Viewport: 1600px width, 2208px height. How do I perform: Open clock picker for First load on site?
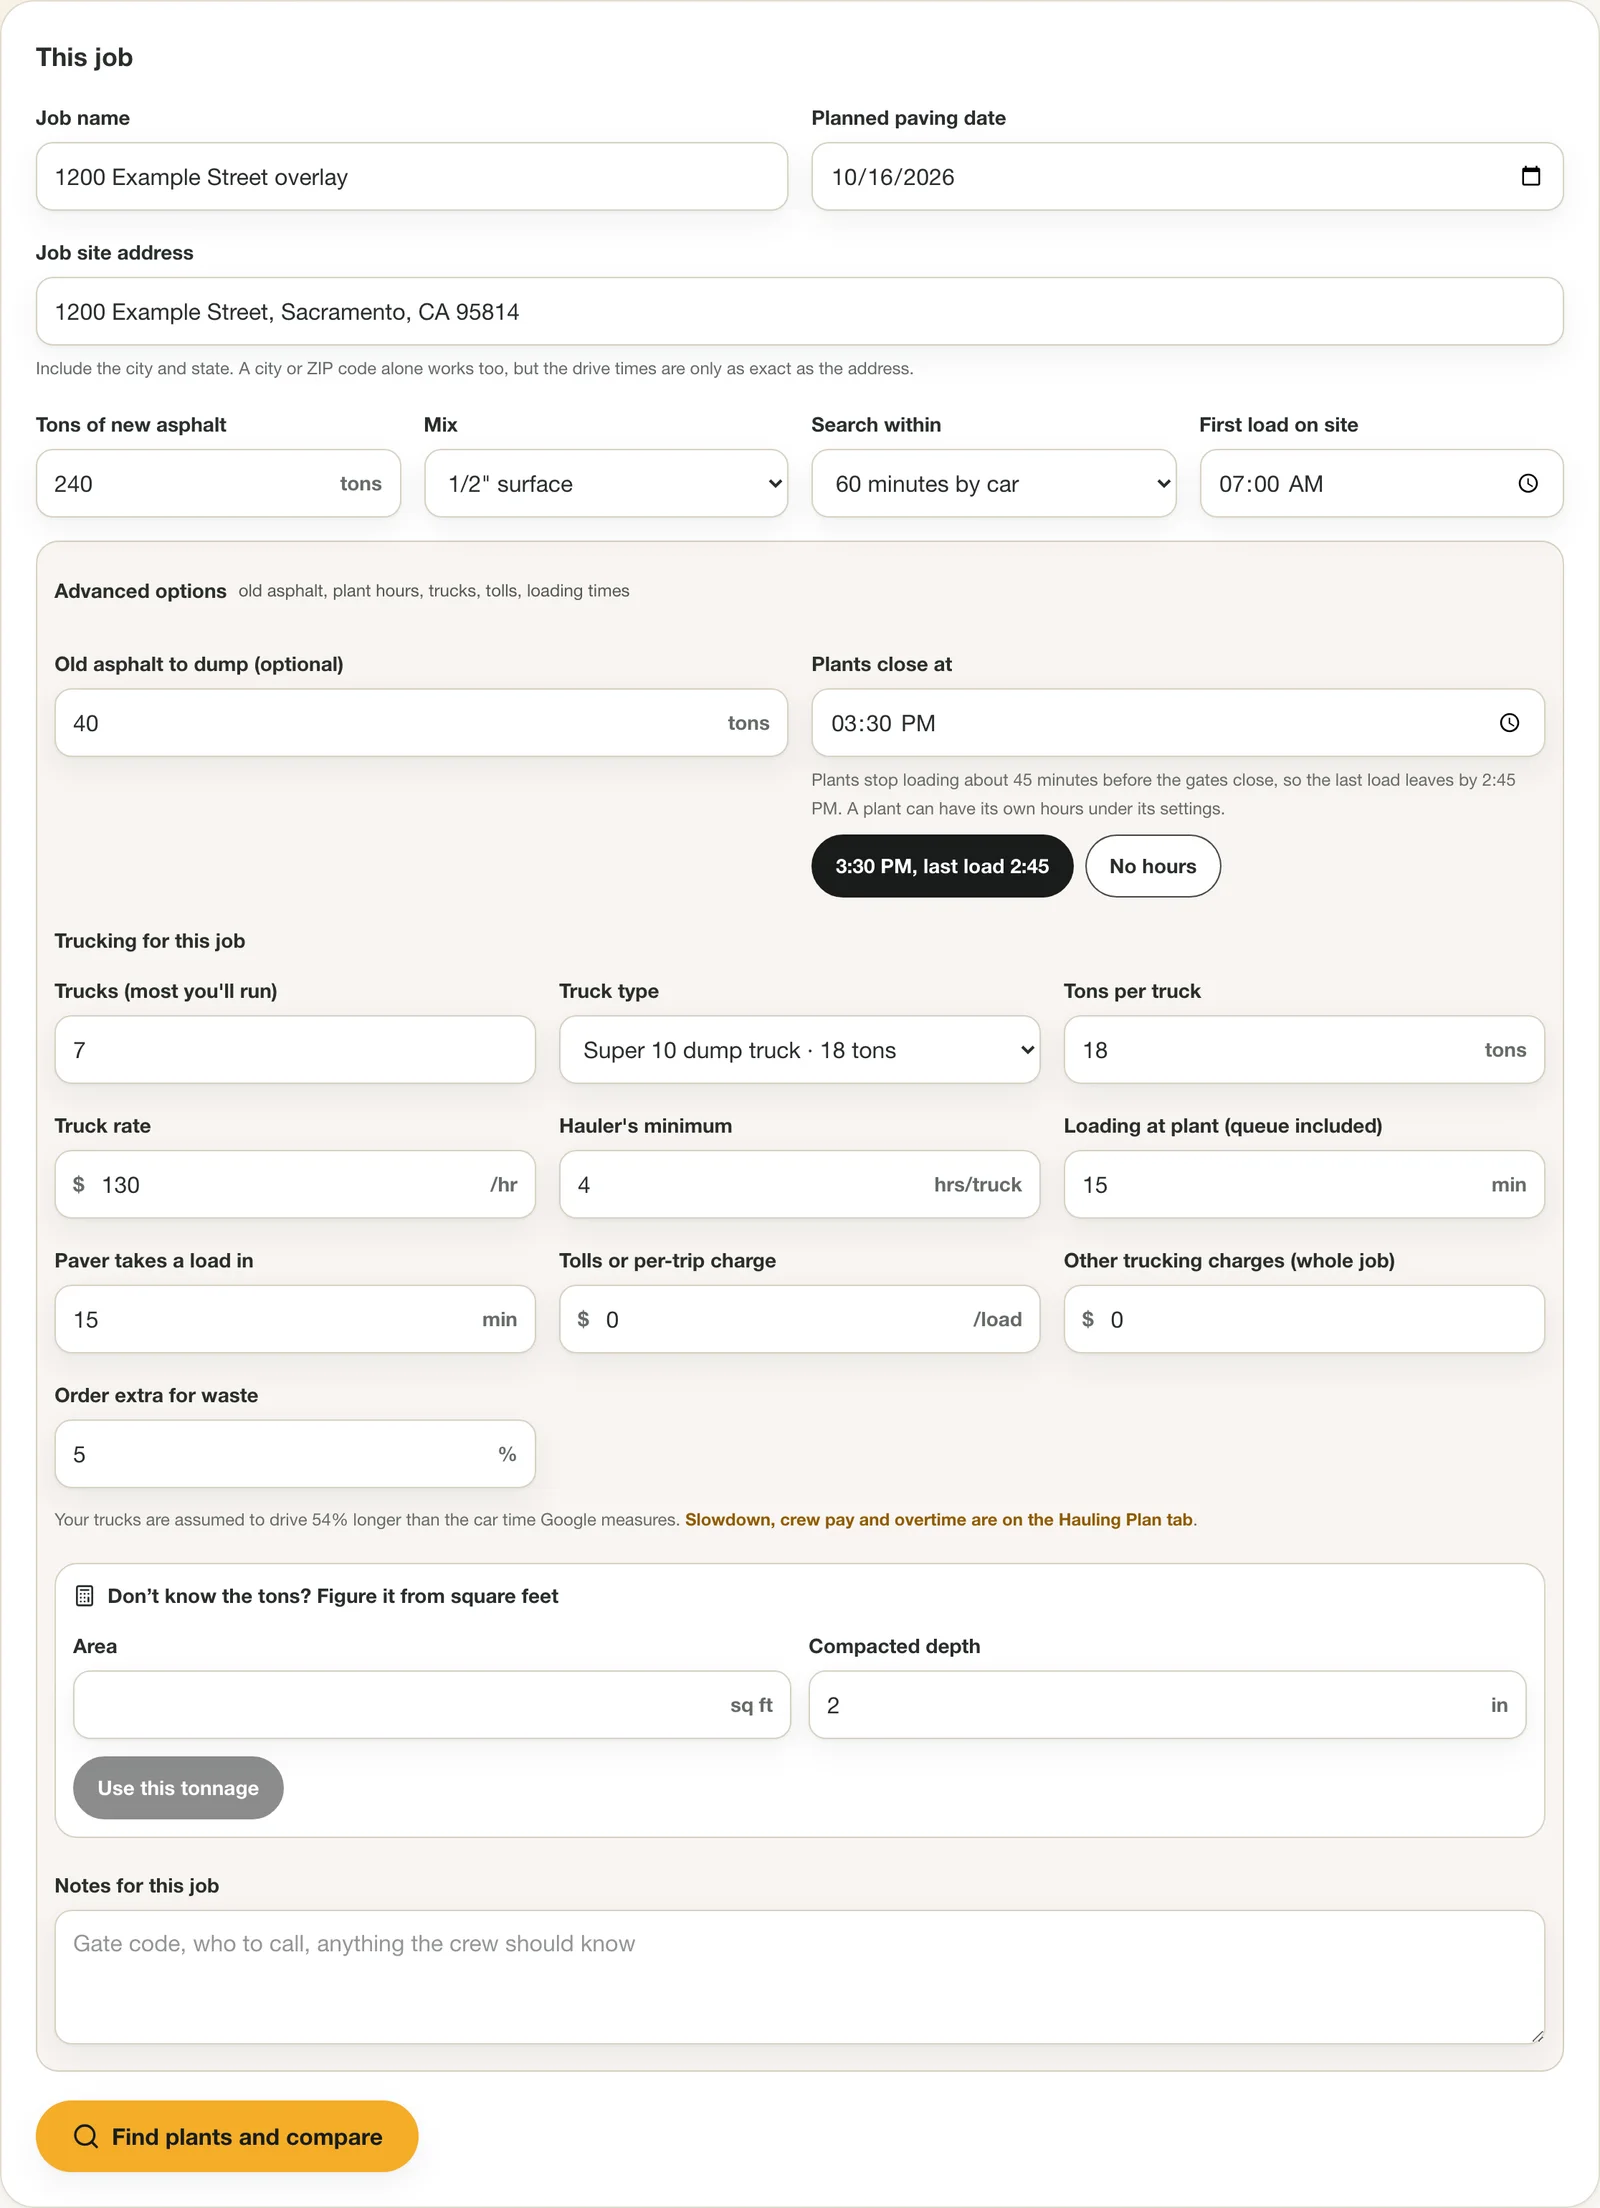coord(1528,483)
